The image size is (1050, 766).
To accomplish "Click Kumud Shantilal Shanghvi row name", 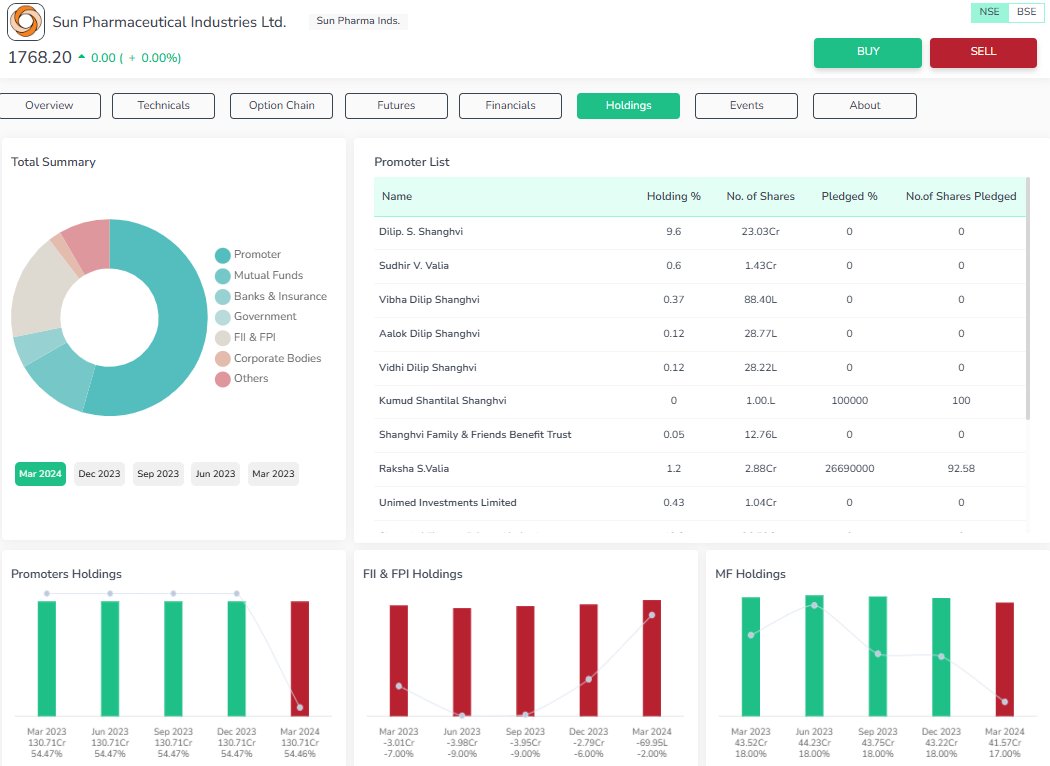I will (x=443, y=401).
